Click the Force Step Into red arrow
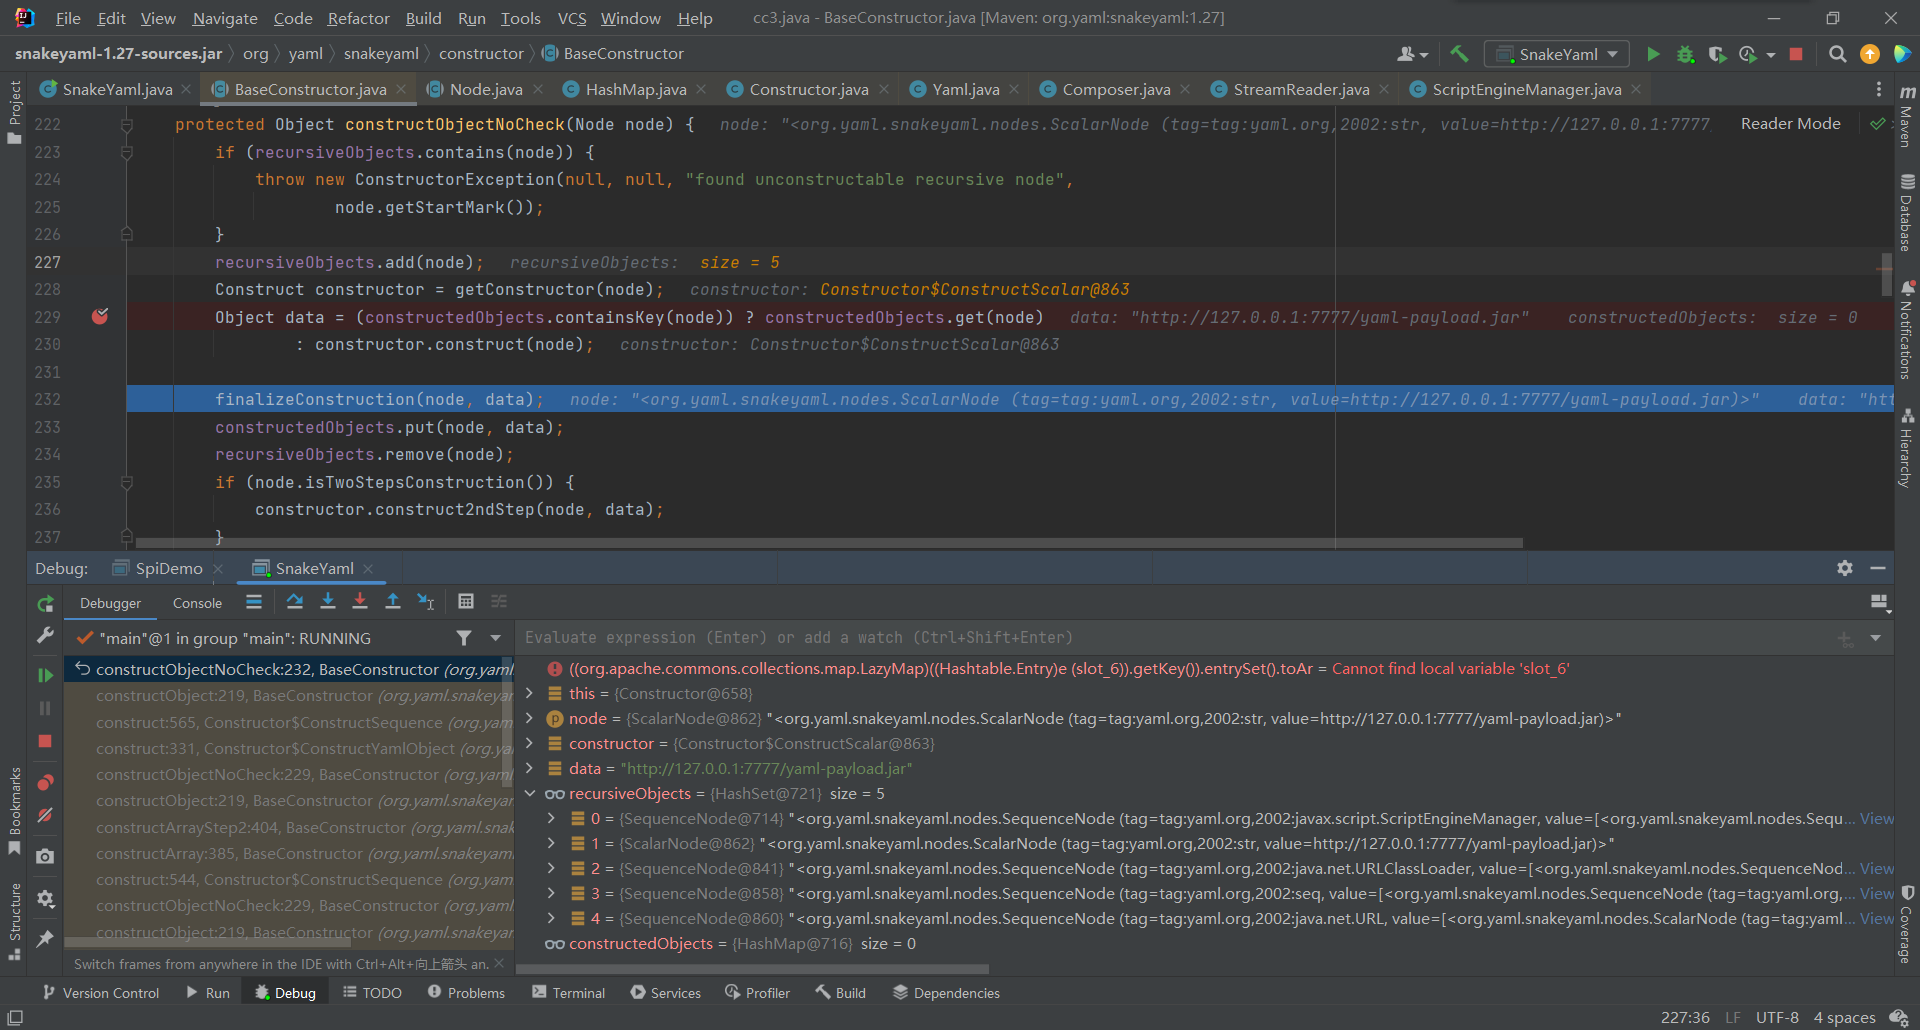 tap(360, 601)
